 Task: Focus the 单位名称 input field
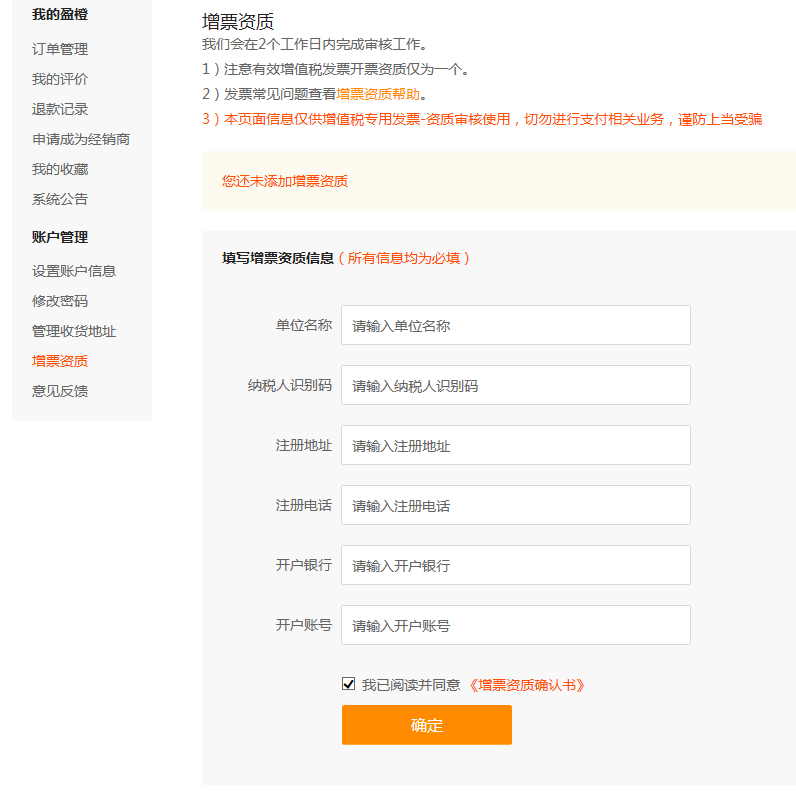tap(515, 325)
